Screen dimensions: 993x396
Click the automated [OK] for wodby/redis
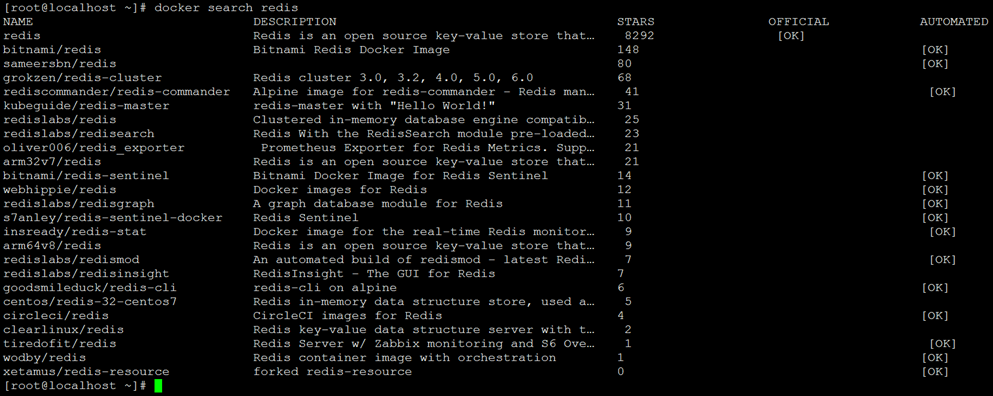tap(934, 357)
